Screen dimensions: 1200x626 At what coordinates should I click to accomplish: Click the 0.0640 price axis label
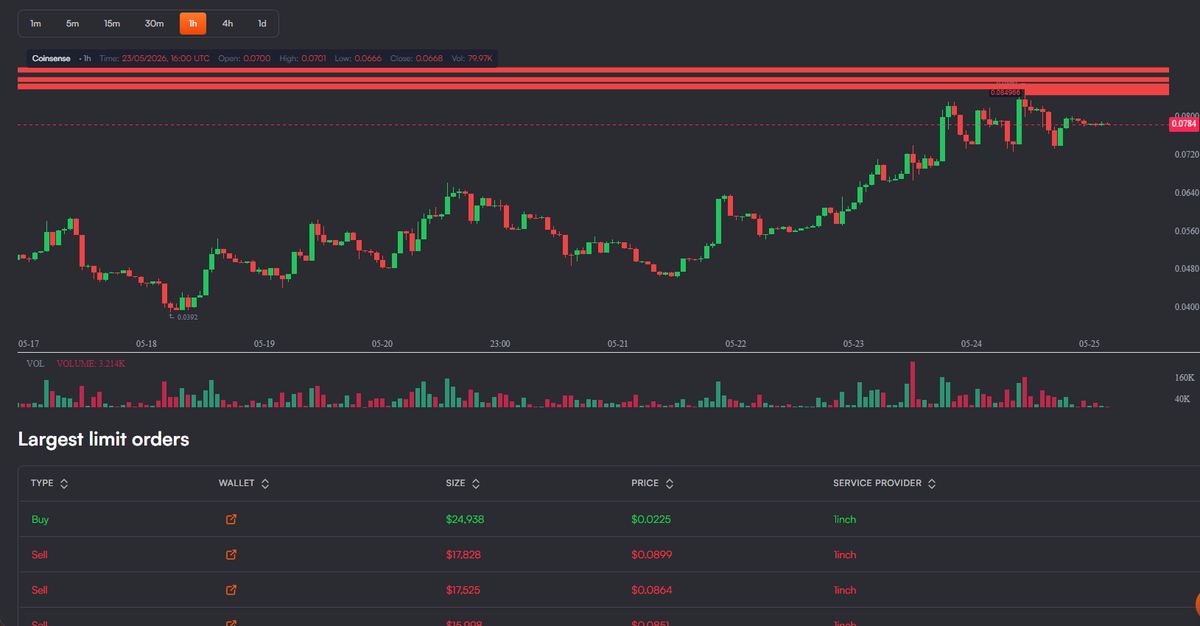(1186, 193)
